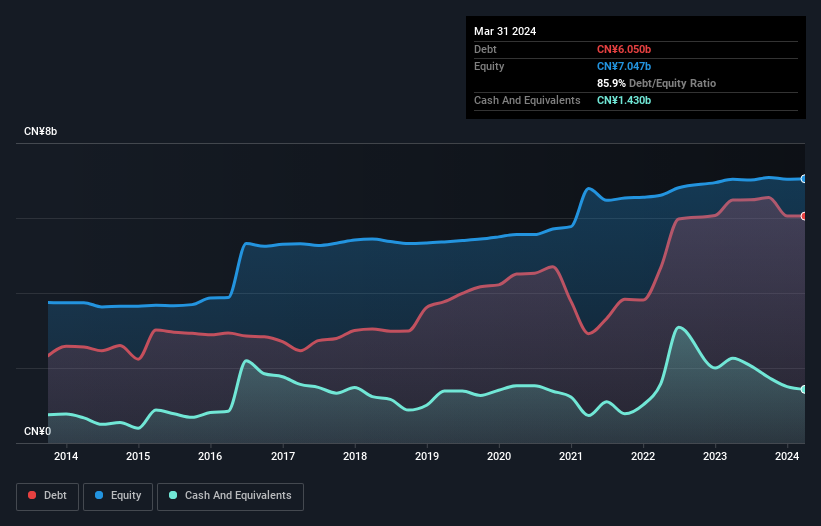Click Cash And Equivalents label in tooltip

tap(527, 100)
